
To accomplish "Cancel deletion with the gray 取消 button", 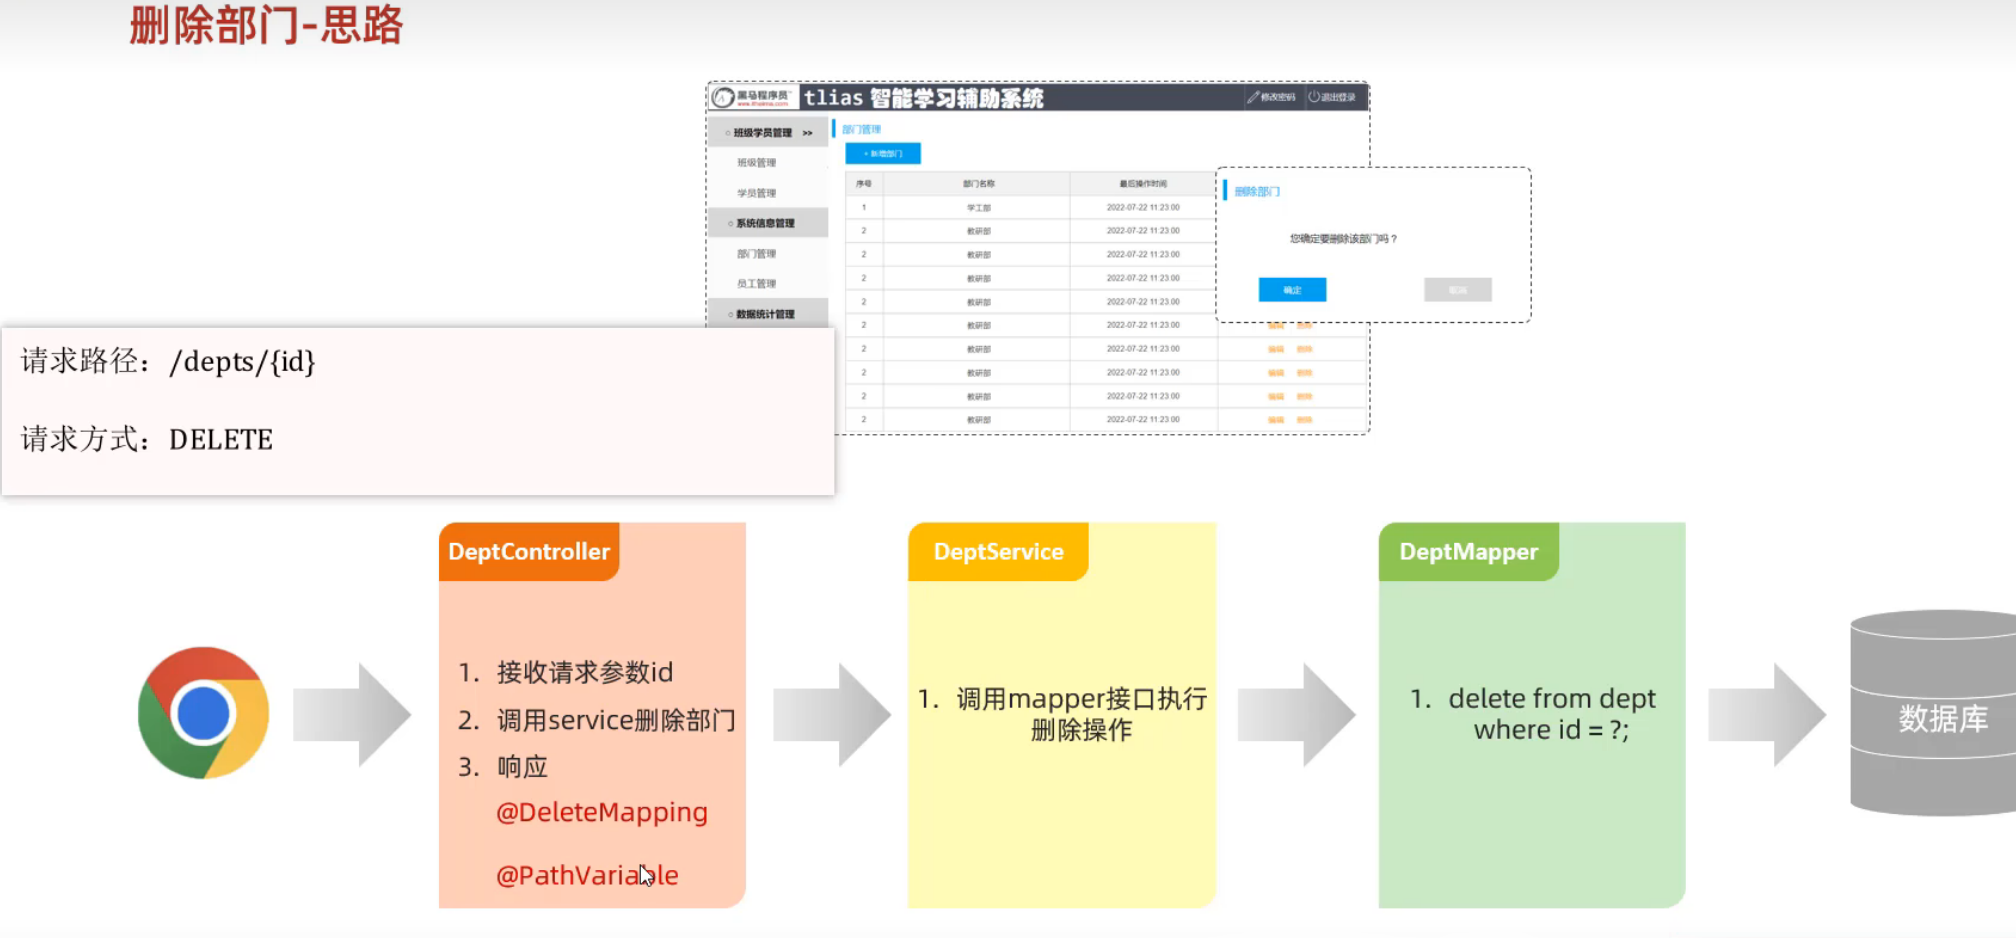I will [1457, 290].
